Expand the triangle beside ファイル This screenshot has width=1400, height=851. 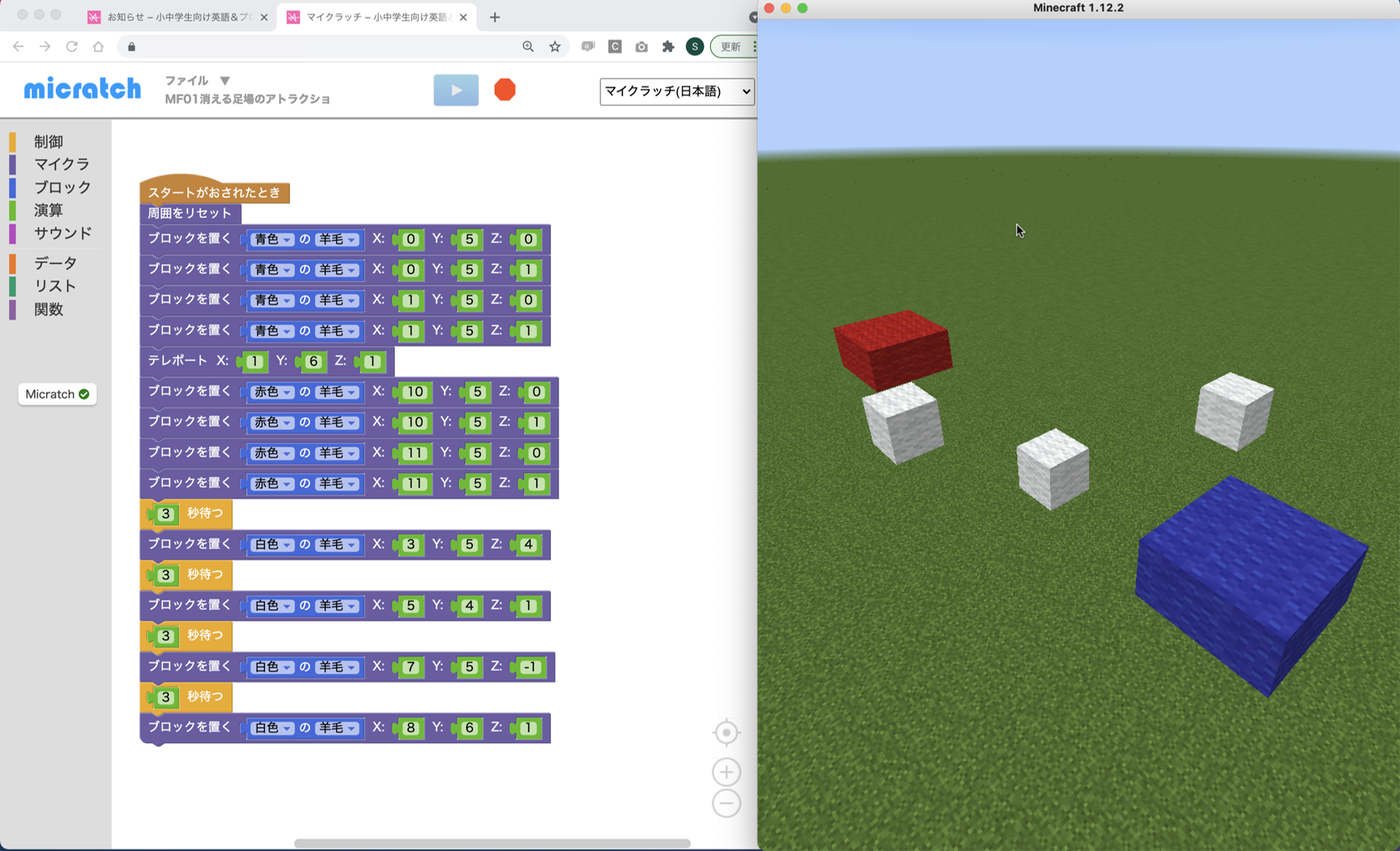(x=225, y=81)
